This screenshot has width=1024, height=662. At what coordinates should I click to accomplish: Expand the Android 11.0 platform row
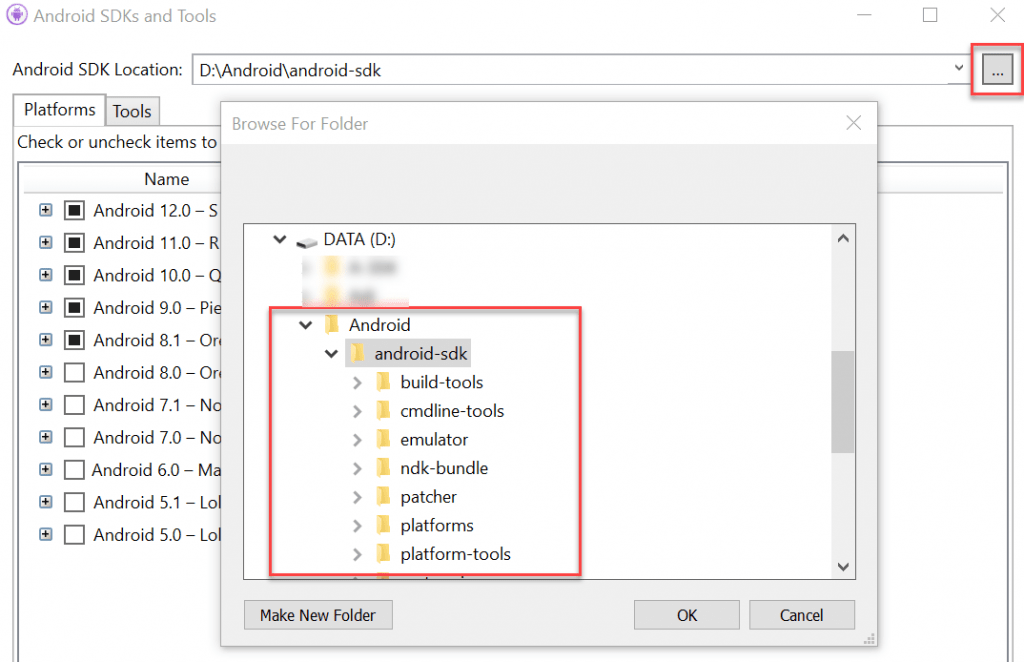pyautogui.click(x=45, y=243)
